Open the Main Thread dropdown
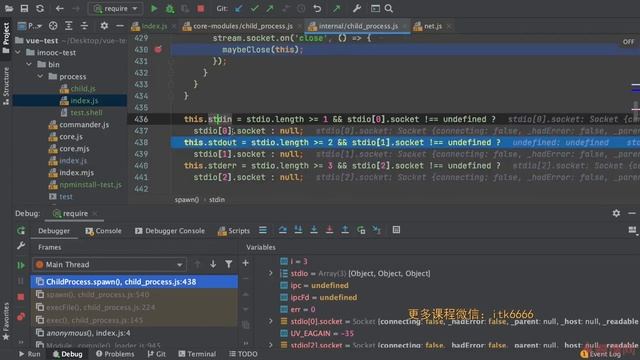 (109, 264)
